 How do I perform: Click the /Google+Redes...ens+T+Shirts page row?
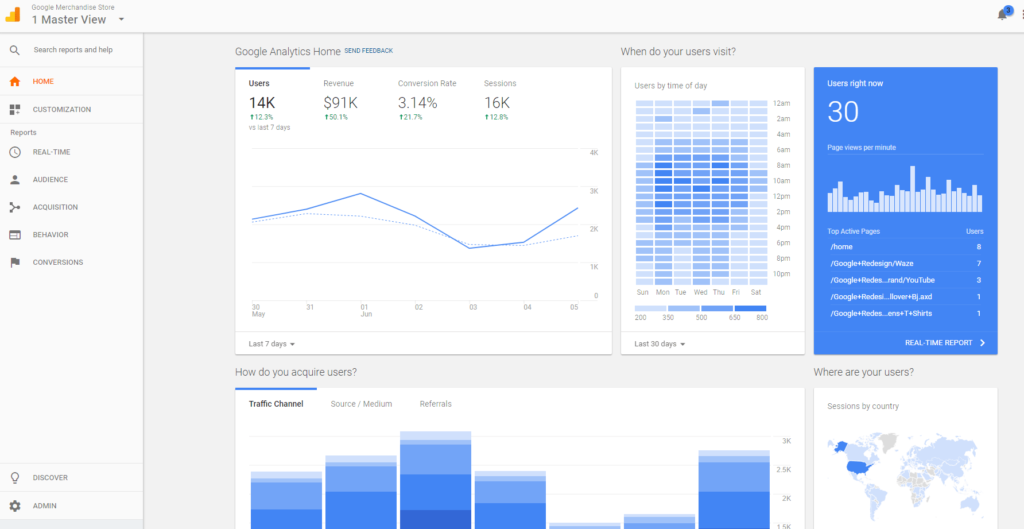click(905, 313)
